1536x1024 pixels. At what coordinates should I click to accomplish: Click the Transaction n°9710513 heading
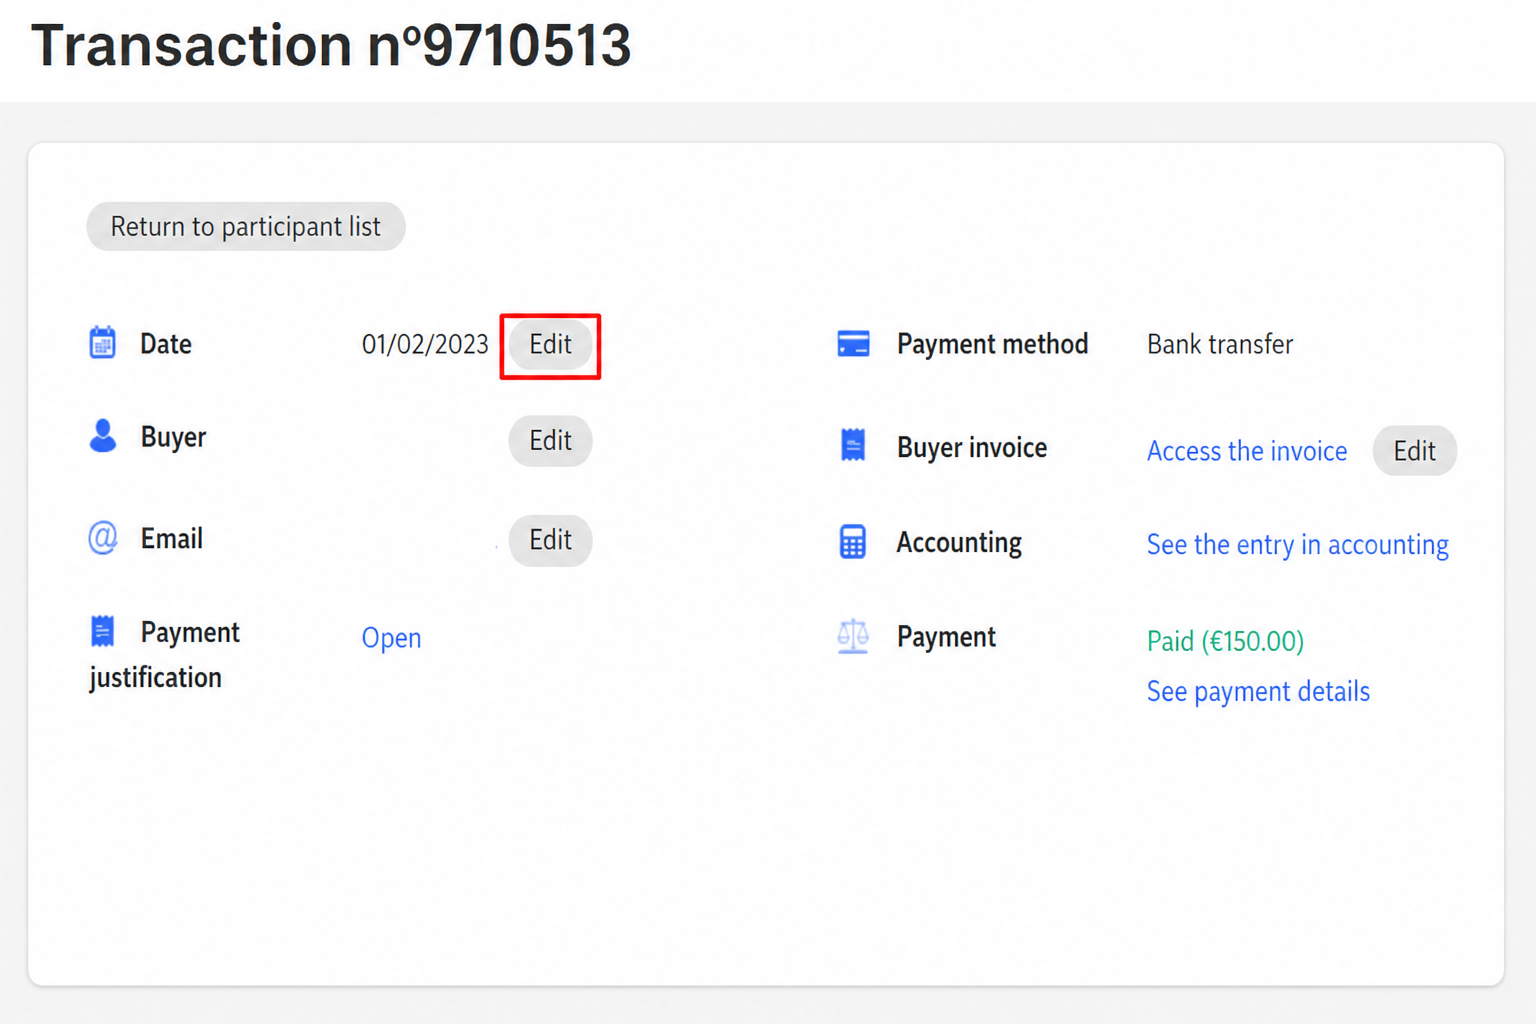[331, 46]
